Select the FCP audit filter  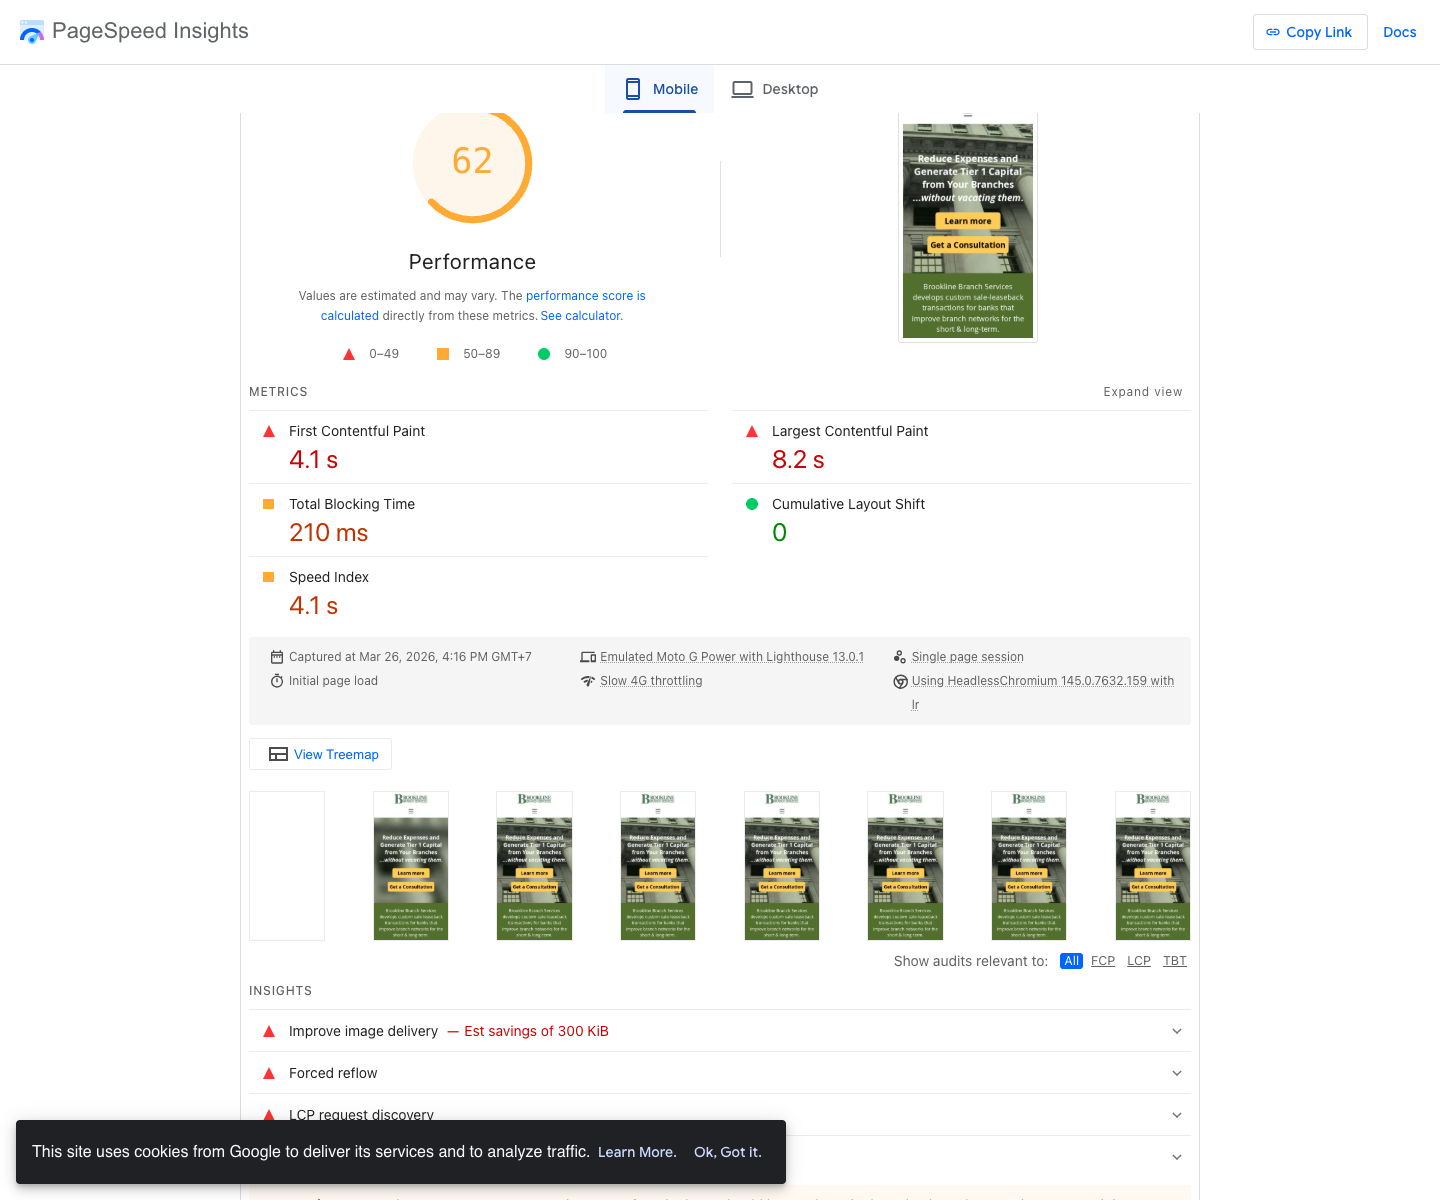click(x=1103, y=961)
